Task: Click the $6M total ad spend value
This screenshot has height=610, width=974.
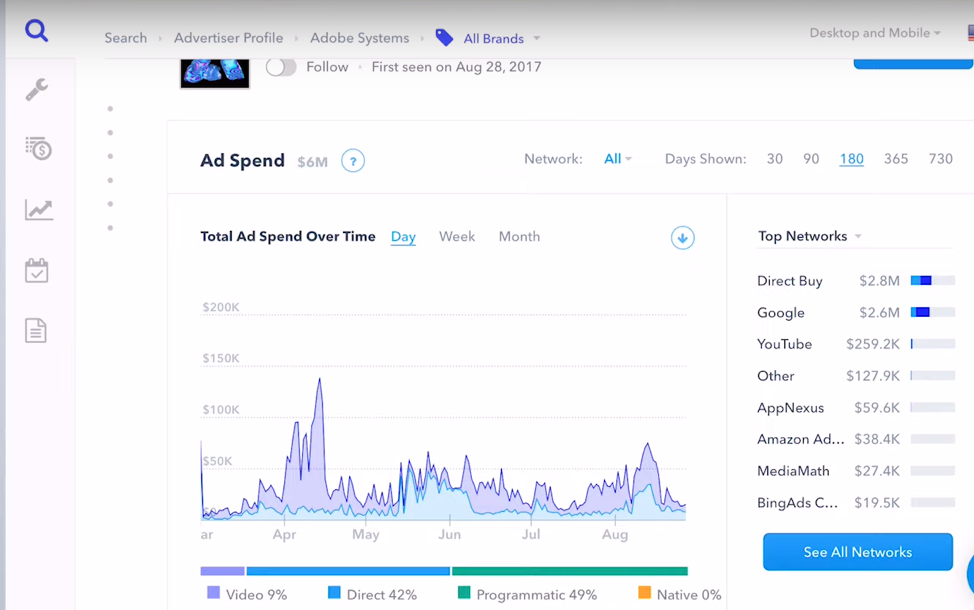Action: pyautogui.click(x=312, y=162)
